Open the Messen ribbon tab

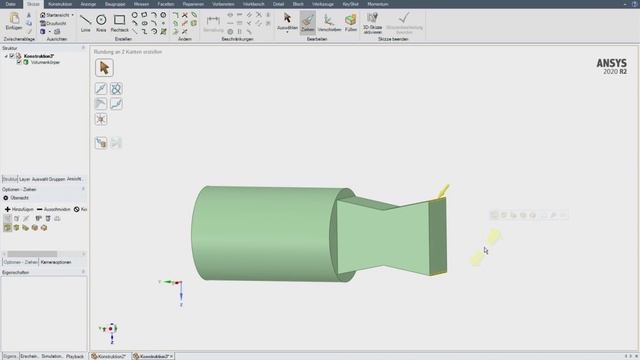point(142,4)
